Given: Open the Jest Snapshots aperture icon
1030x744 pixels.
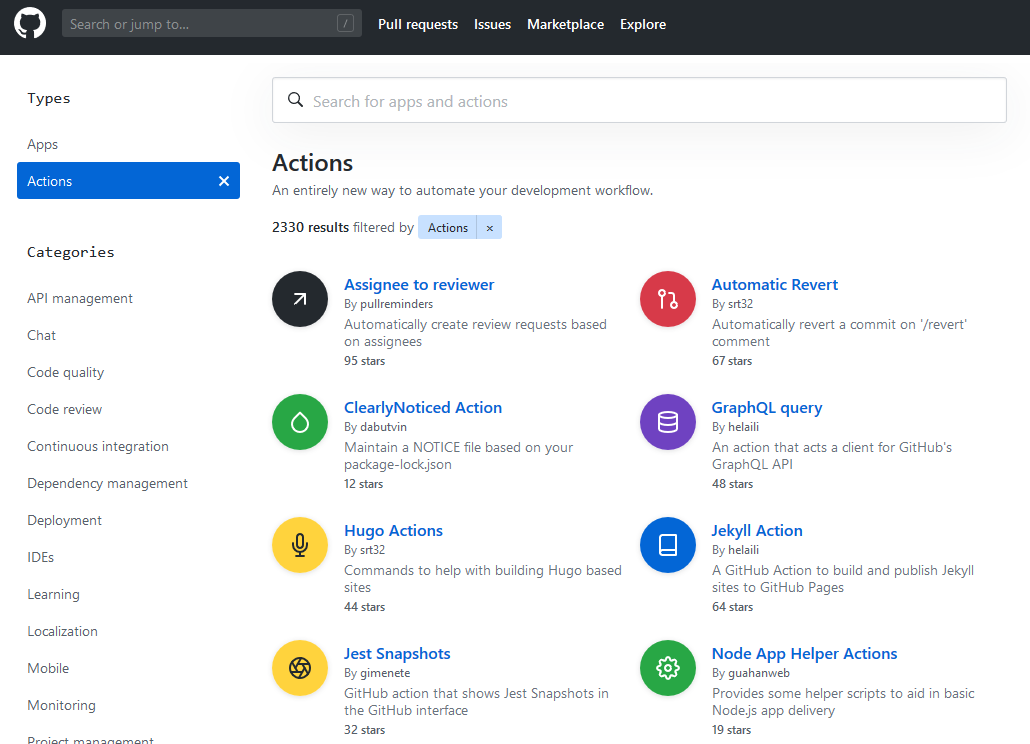Looking at the screenshot, I should click(300, 668).
